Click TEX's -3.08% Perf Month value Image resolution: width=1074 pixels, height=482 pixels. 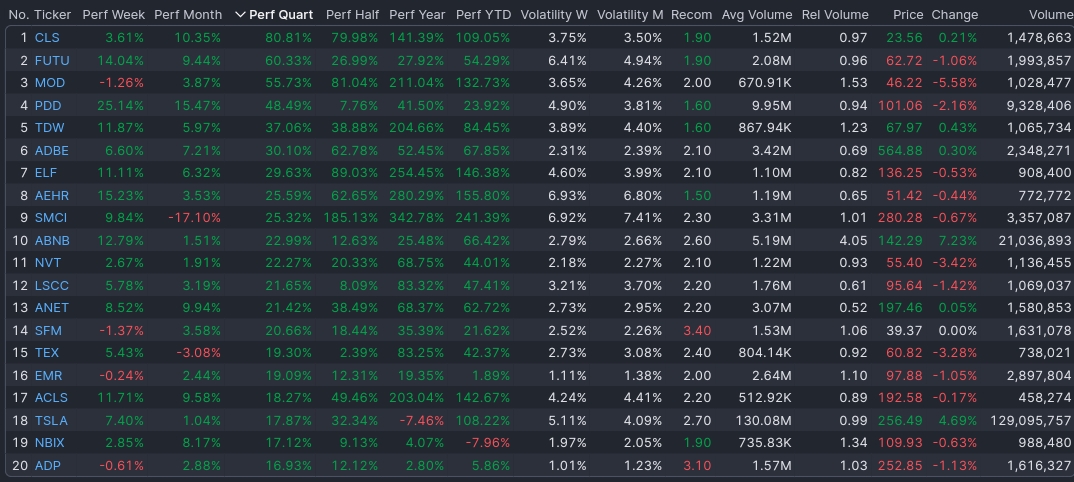198,353
